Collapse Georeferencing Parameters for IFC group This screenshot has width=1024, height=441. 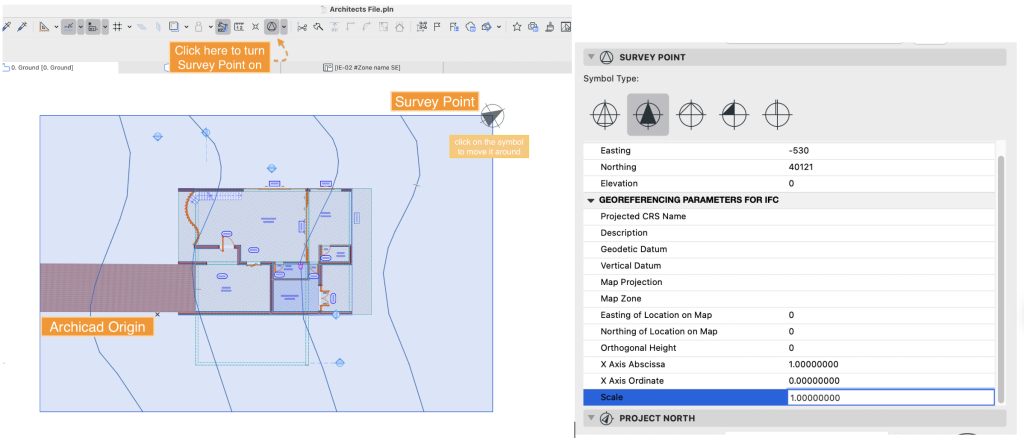[x=591, y=199]
